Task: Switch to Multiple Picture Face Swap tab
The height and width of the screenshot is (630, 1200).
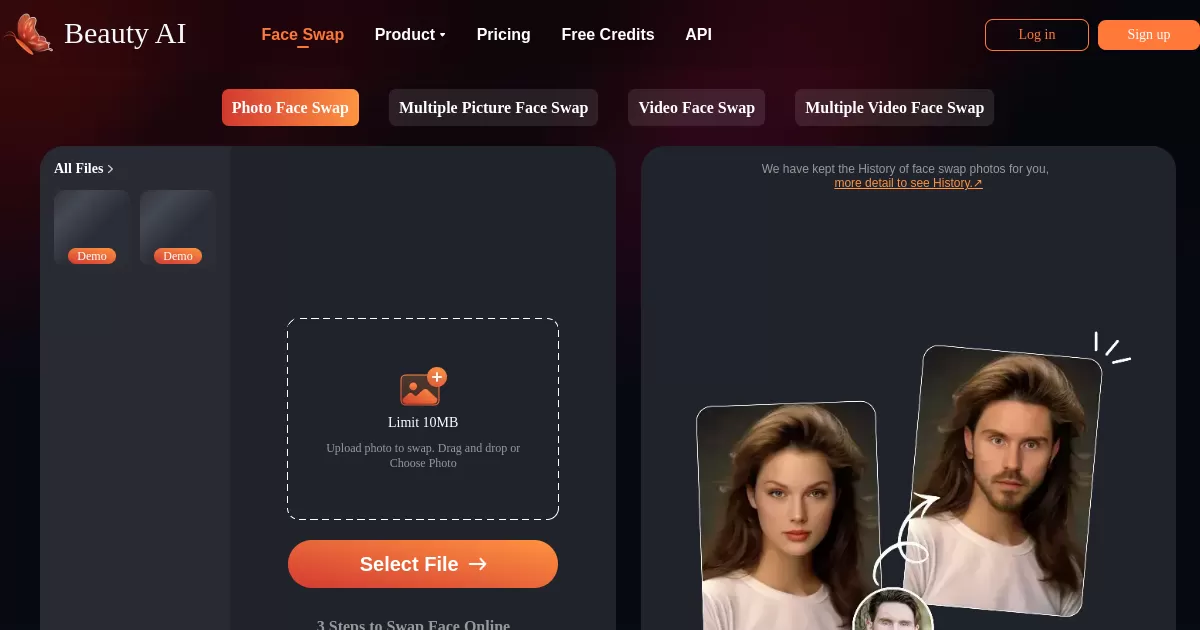Action: 493,108
